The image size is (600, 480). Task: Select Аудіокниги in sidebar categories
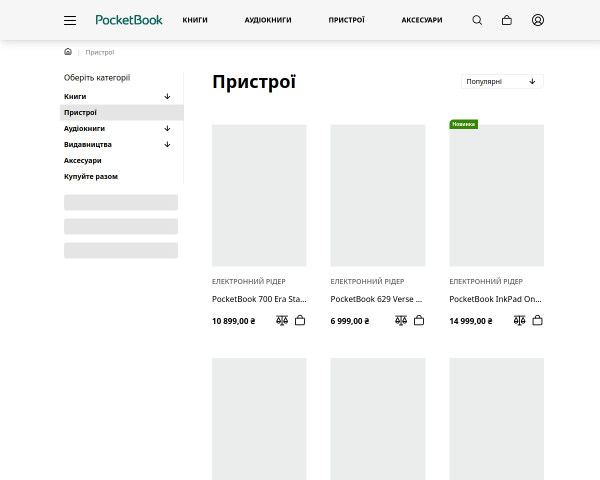(x=84, y=129)
